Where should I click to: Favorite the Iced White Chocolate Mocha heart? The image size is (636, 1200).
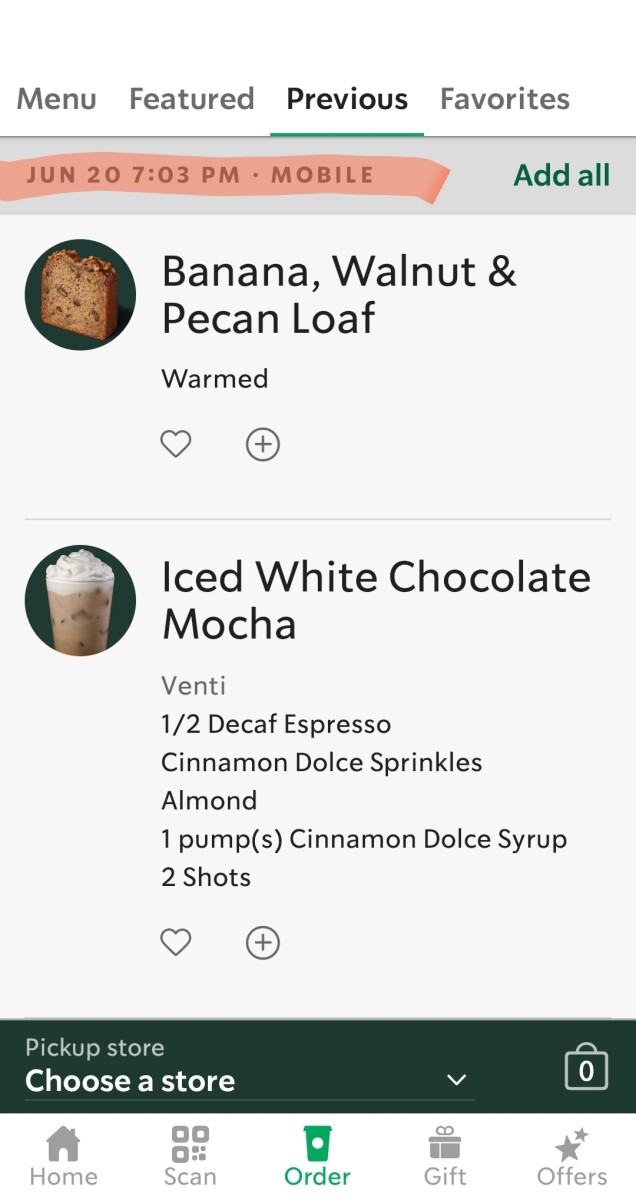176,942
